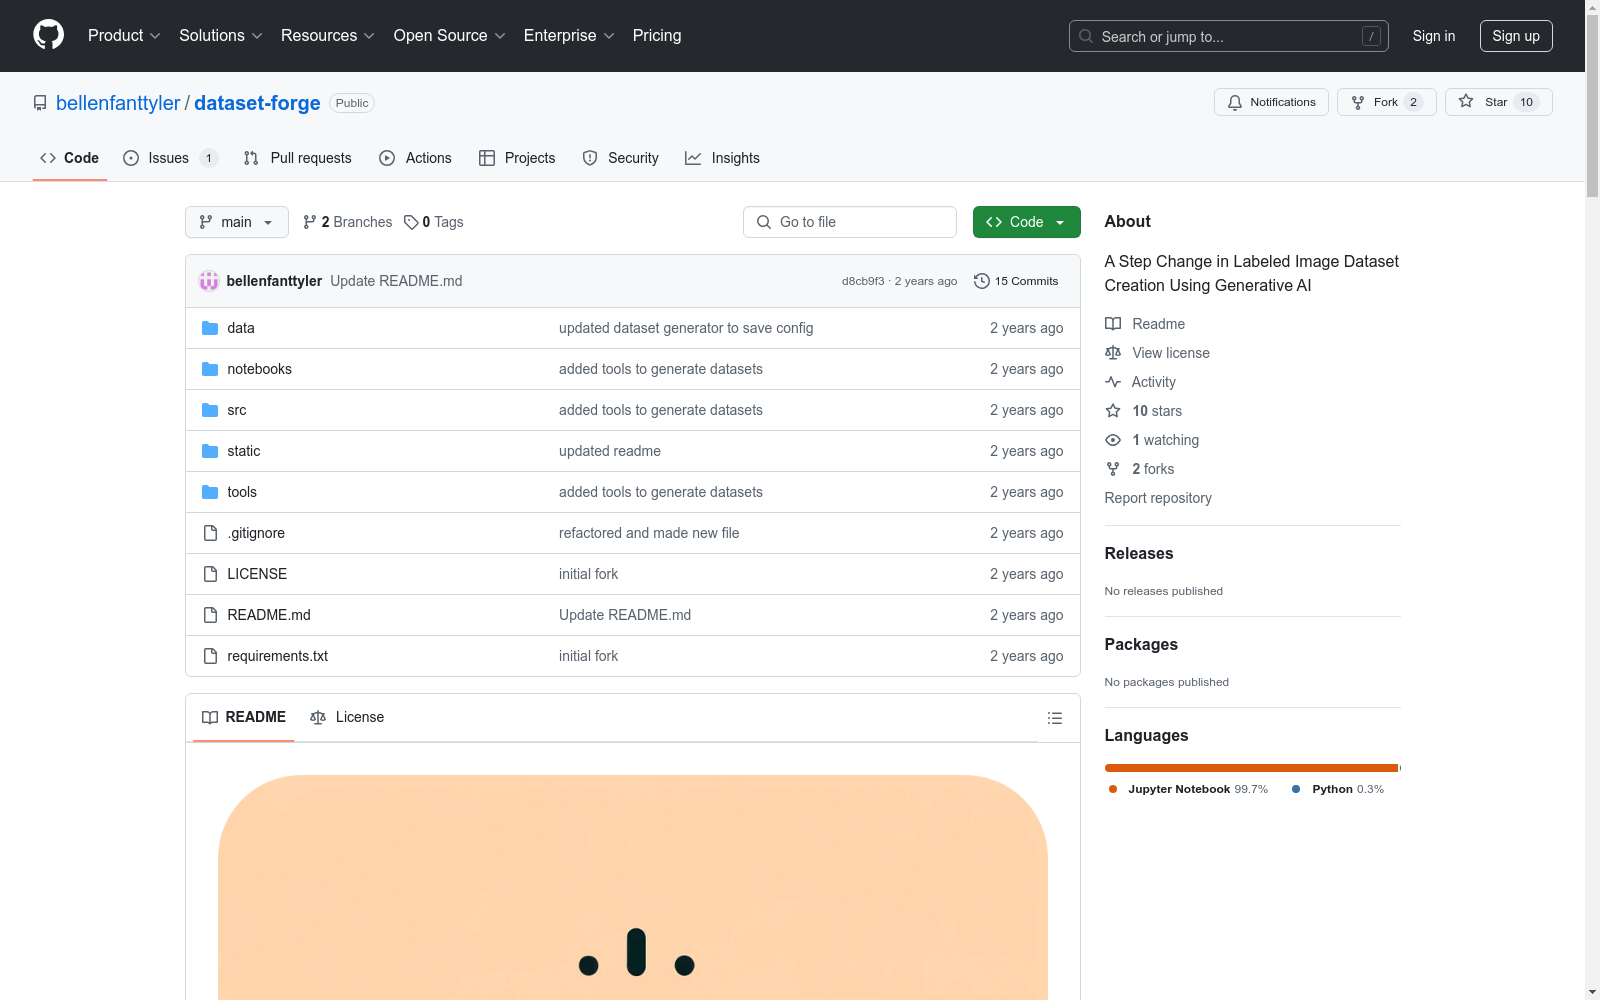Click the fork icon beside 2 forks
1600x1000 pixels.
1113,469
